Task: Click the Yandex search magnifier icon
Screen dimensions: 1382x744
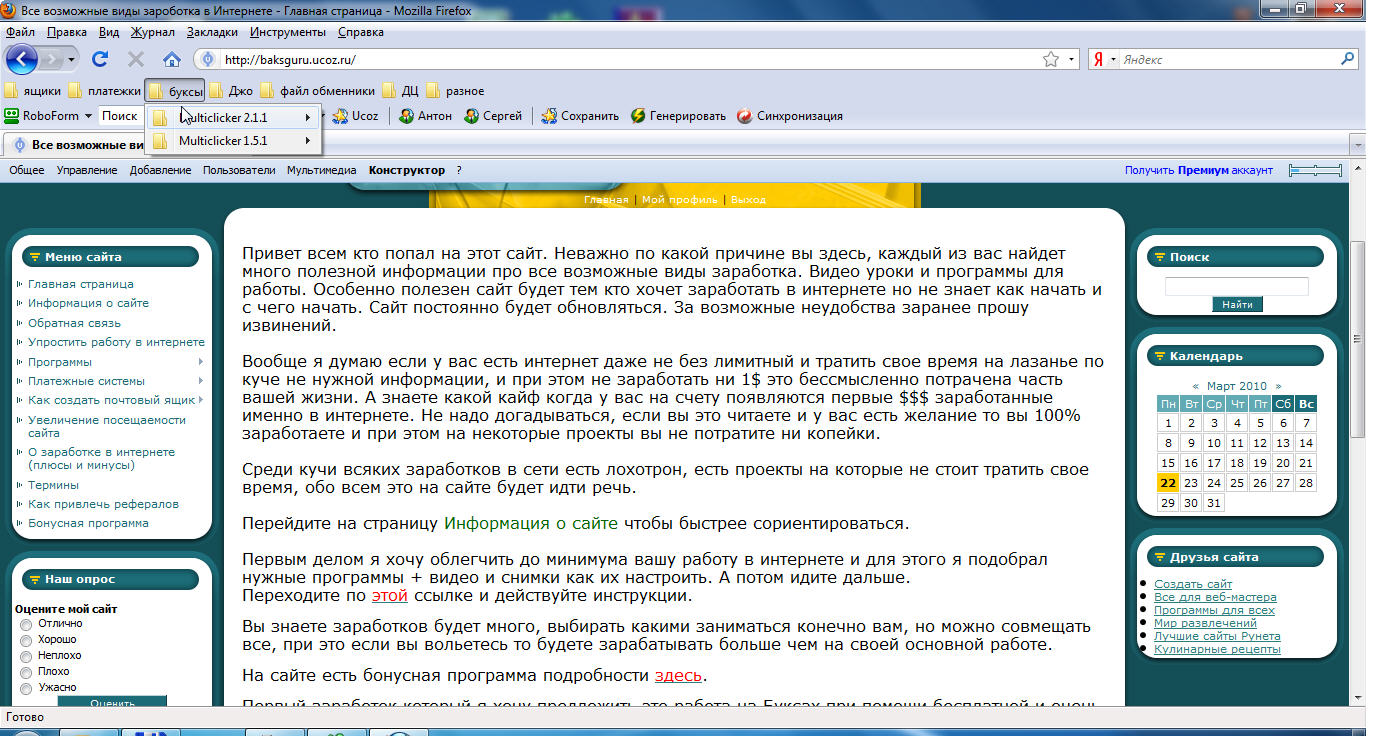Action: click(x=1348, y=59)
